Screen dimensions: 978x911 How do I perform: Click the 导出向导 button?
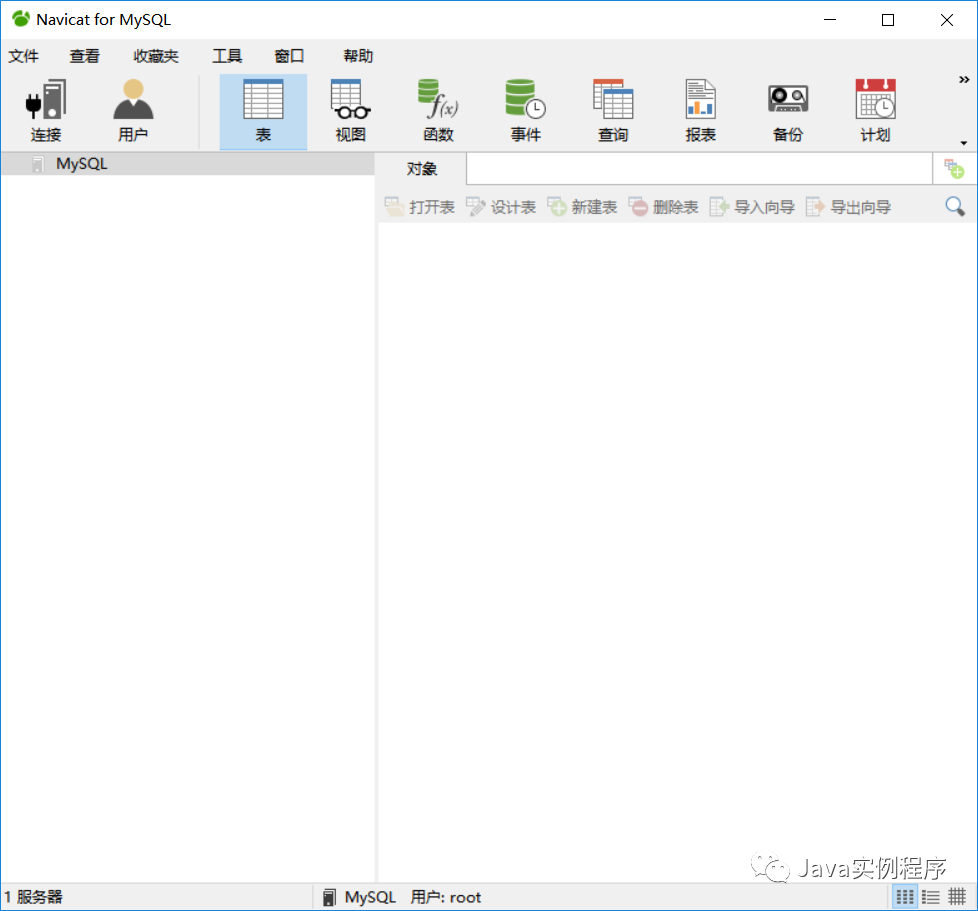click(848, 207)
